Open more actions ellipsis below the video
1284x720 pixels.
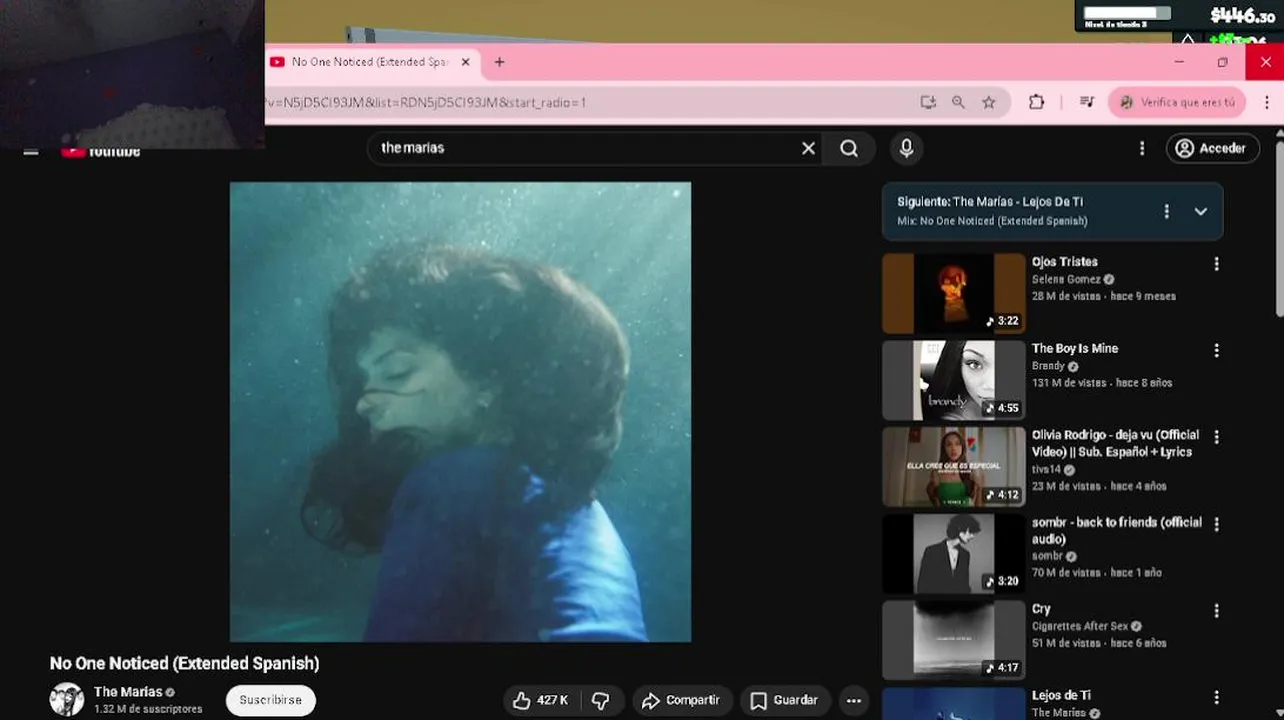(x=853, y=700)
